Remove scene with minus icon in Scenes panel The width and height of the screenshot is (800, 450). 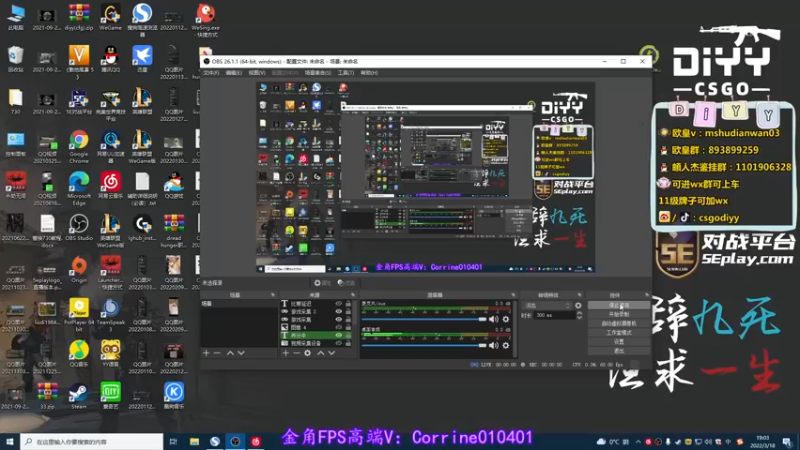coord(217,353)
